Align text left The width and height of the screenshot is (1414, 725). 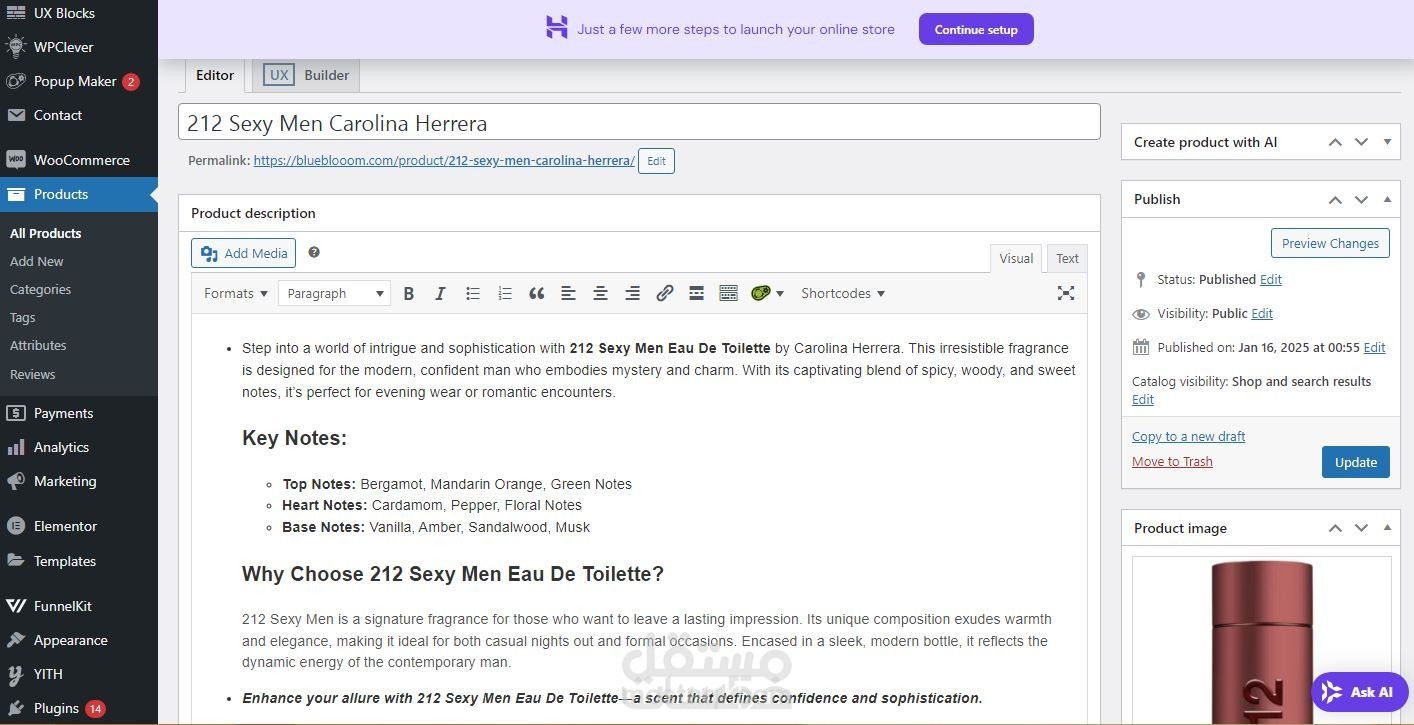568,293
